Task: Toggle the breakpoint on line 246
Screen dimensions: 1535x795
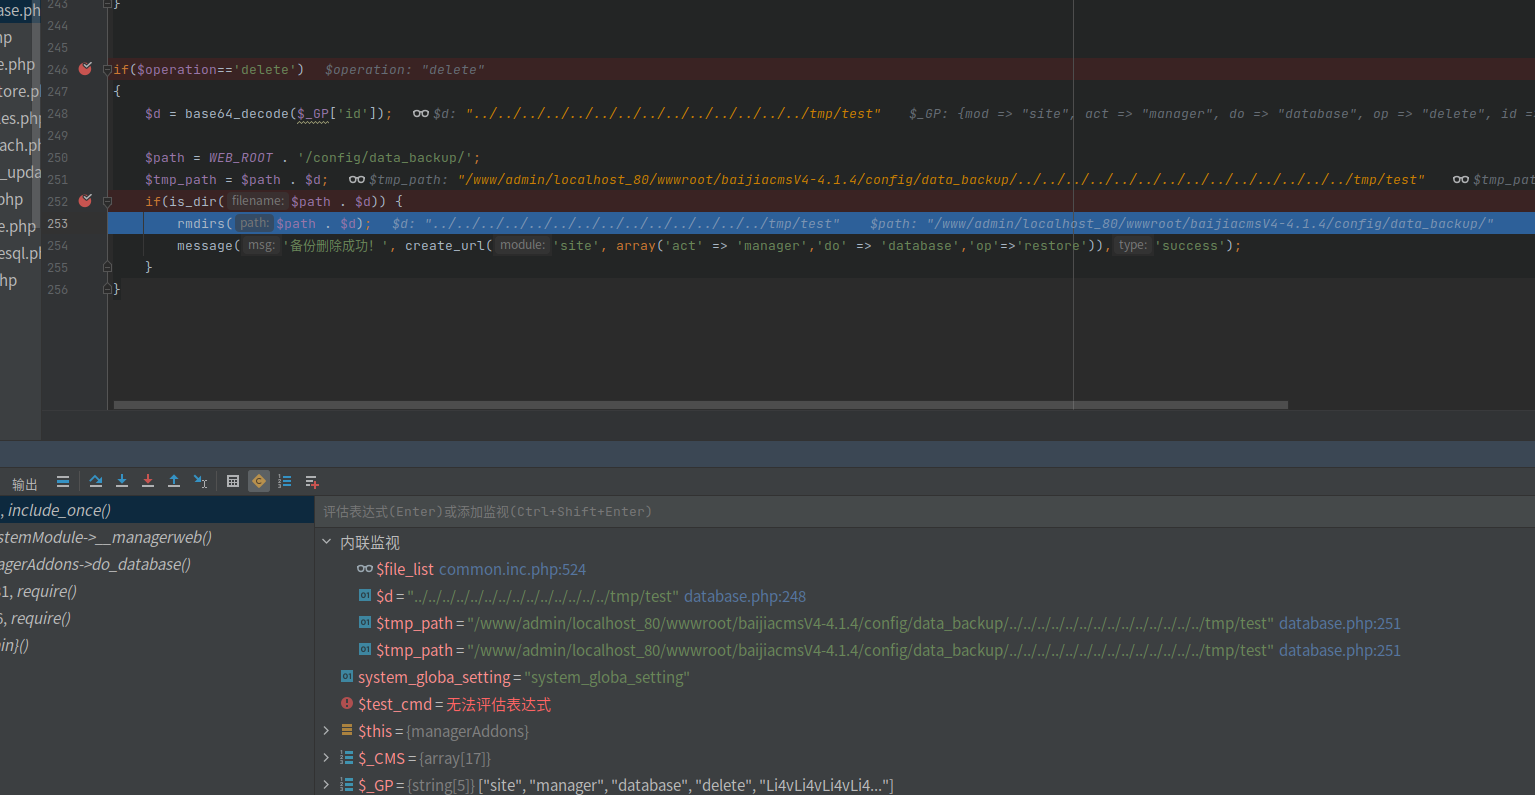Action: (85, 69)
